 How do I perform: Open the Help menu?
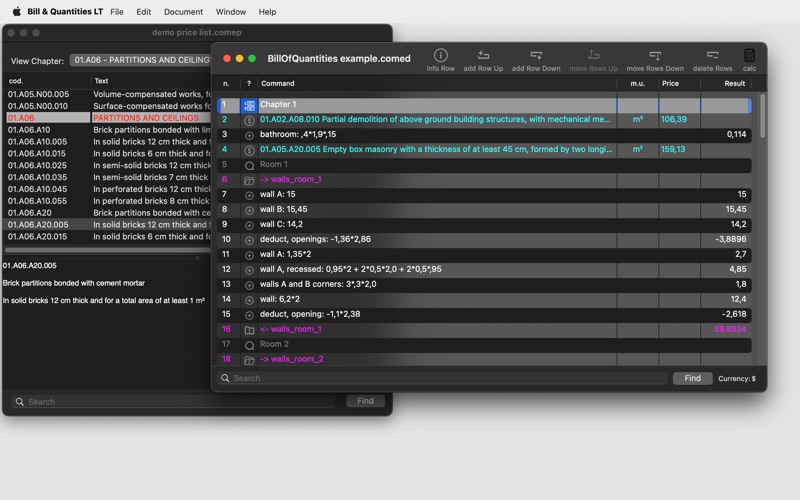tap(267, 12)
